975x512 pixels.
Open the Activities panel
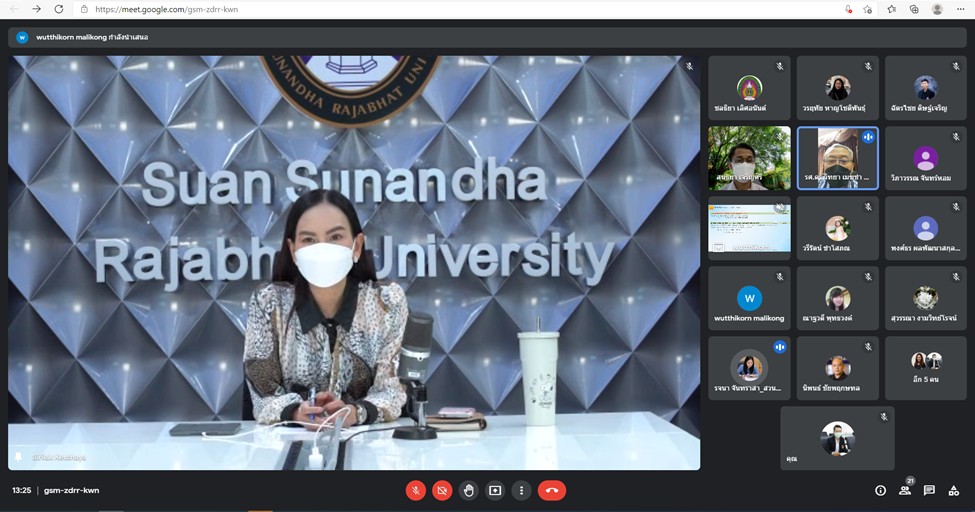954,490
